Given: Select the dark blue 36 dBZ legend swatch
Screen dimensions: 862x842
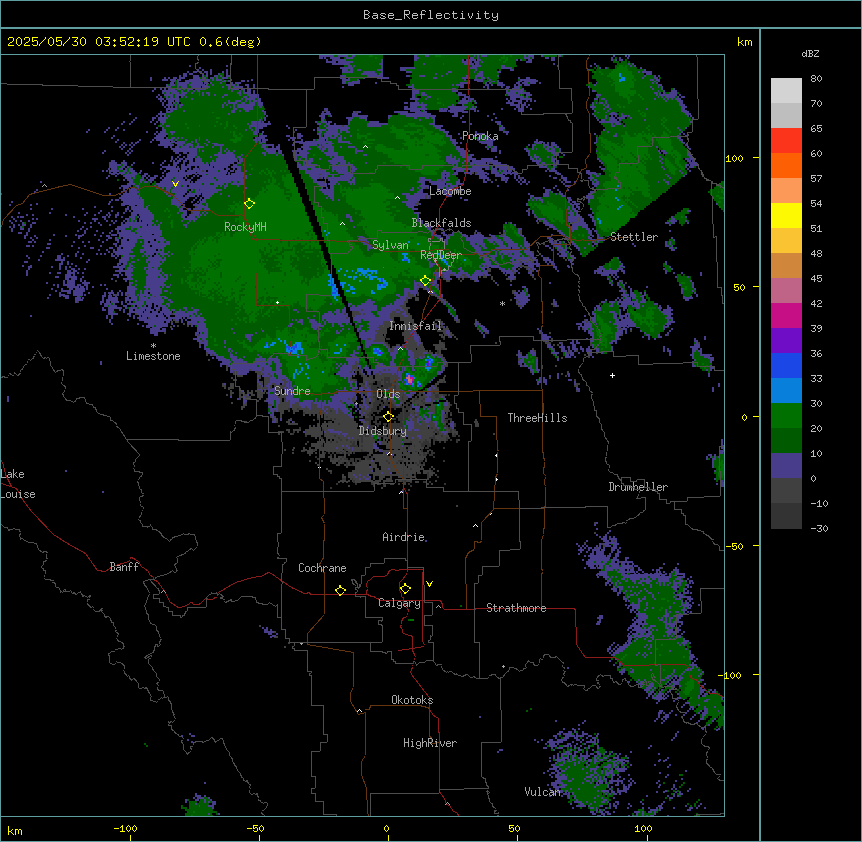Looking at the screenshot, I should click(786, 365).
